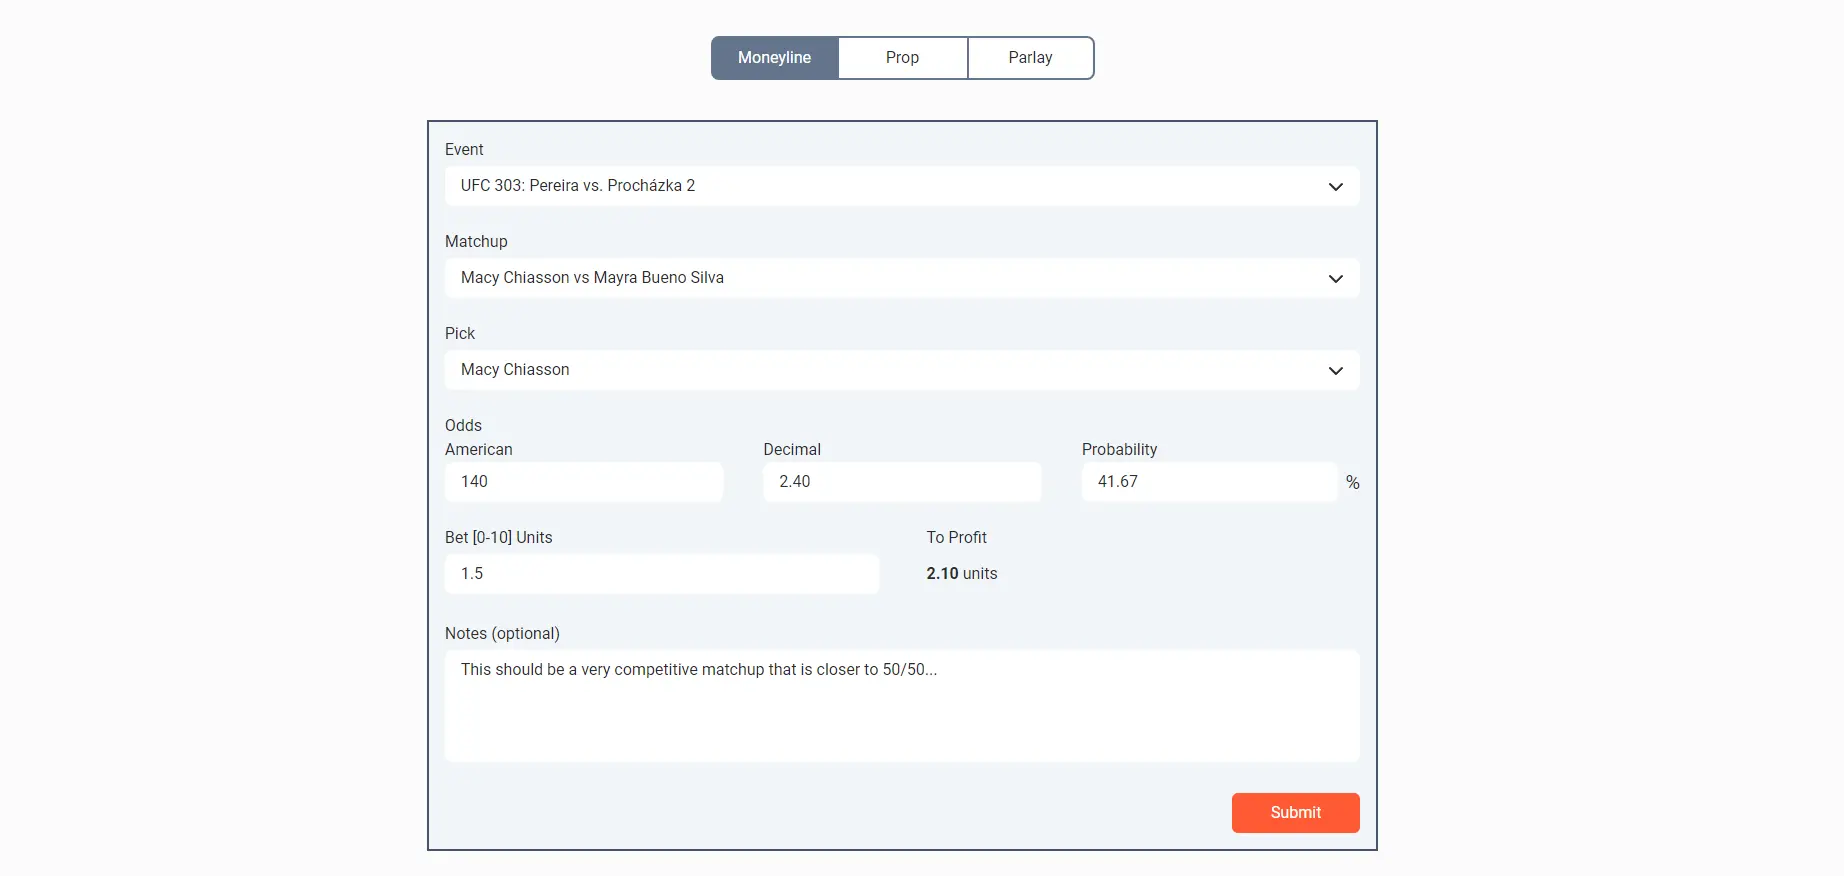Click the "To Profit" label
Screen dimensions: 1844x876
pyautogui.click(x=956, y=538)
